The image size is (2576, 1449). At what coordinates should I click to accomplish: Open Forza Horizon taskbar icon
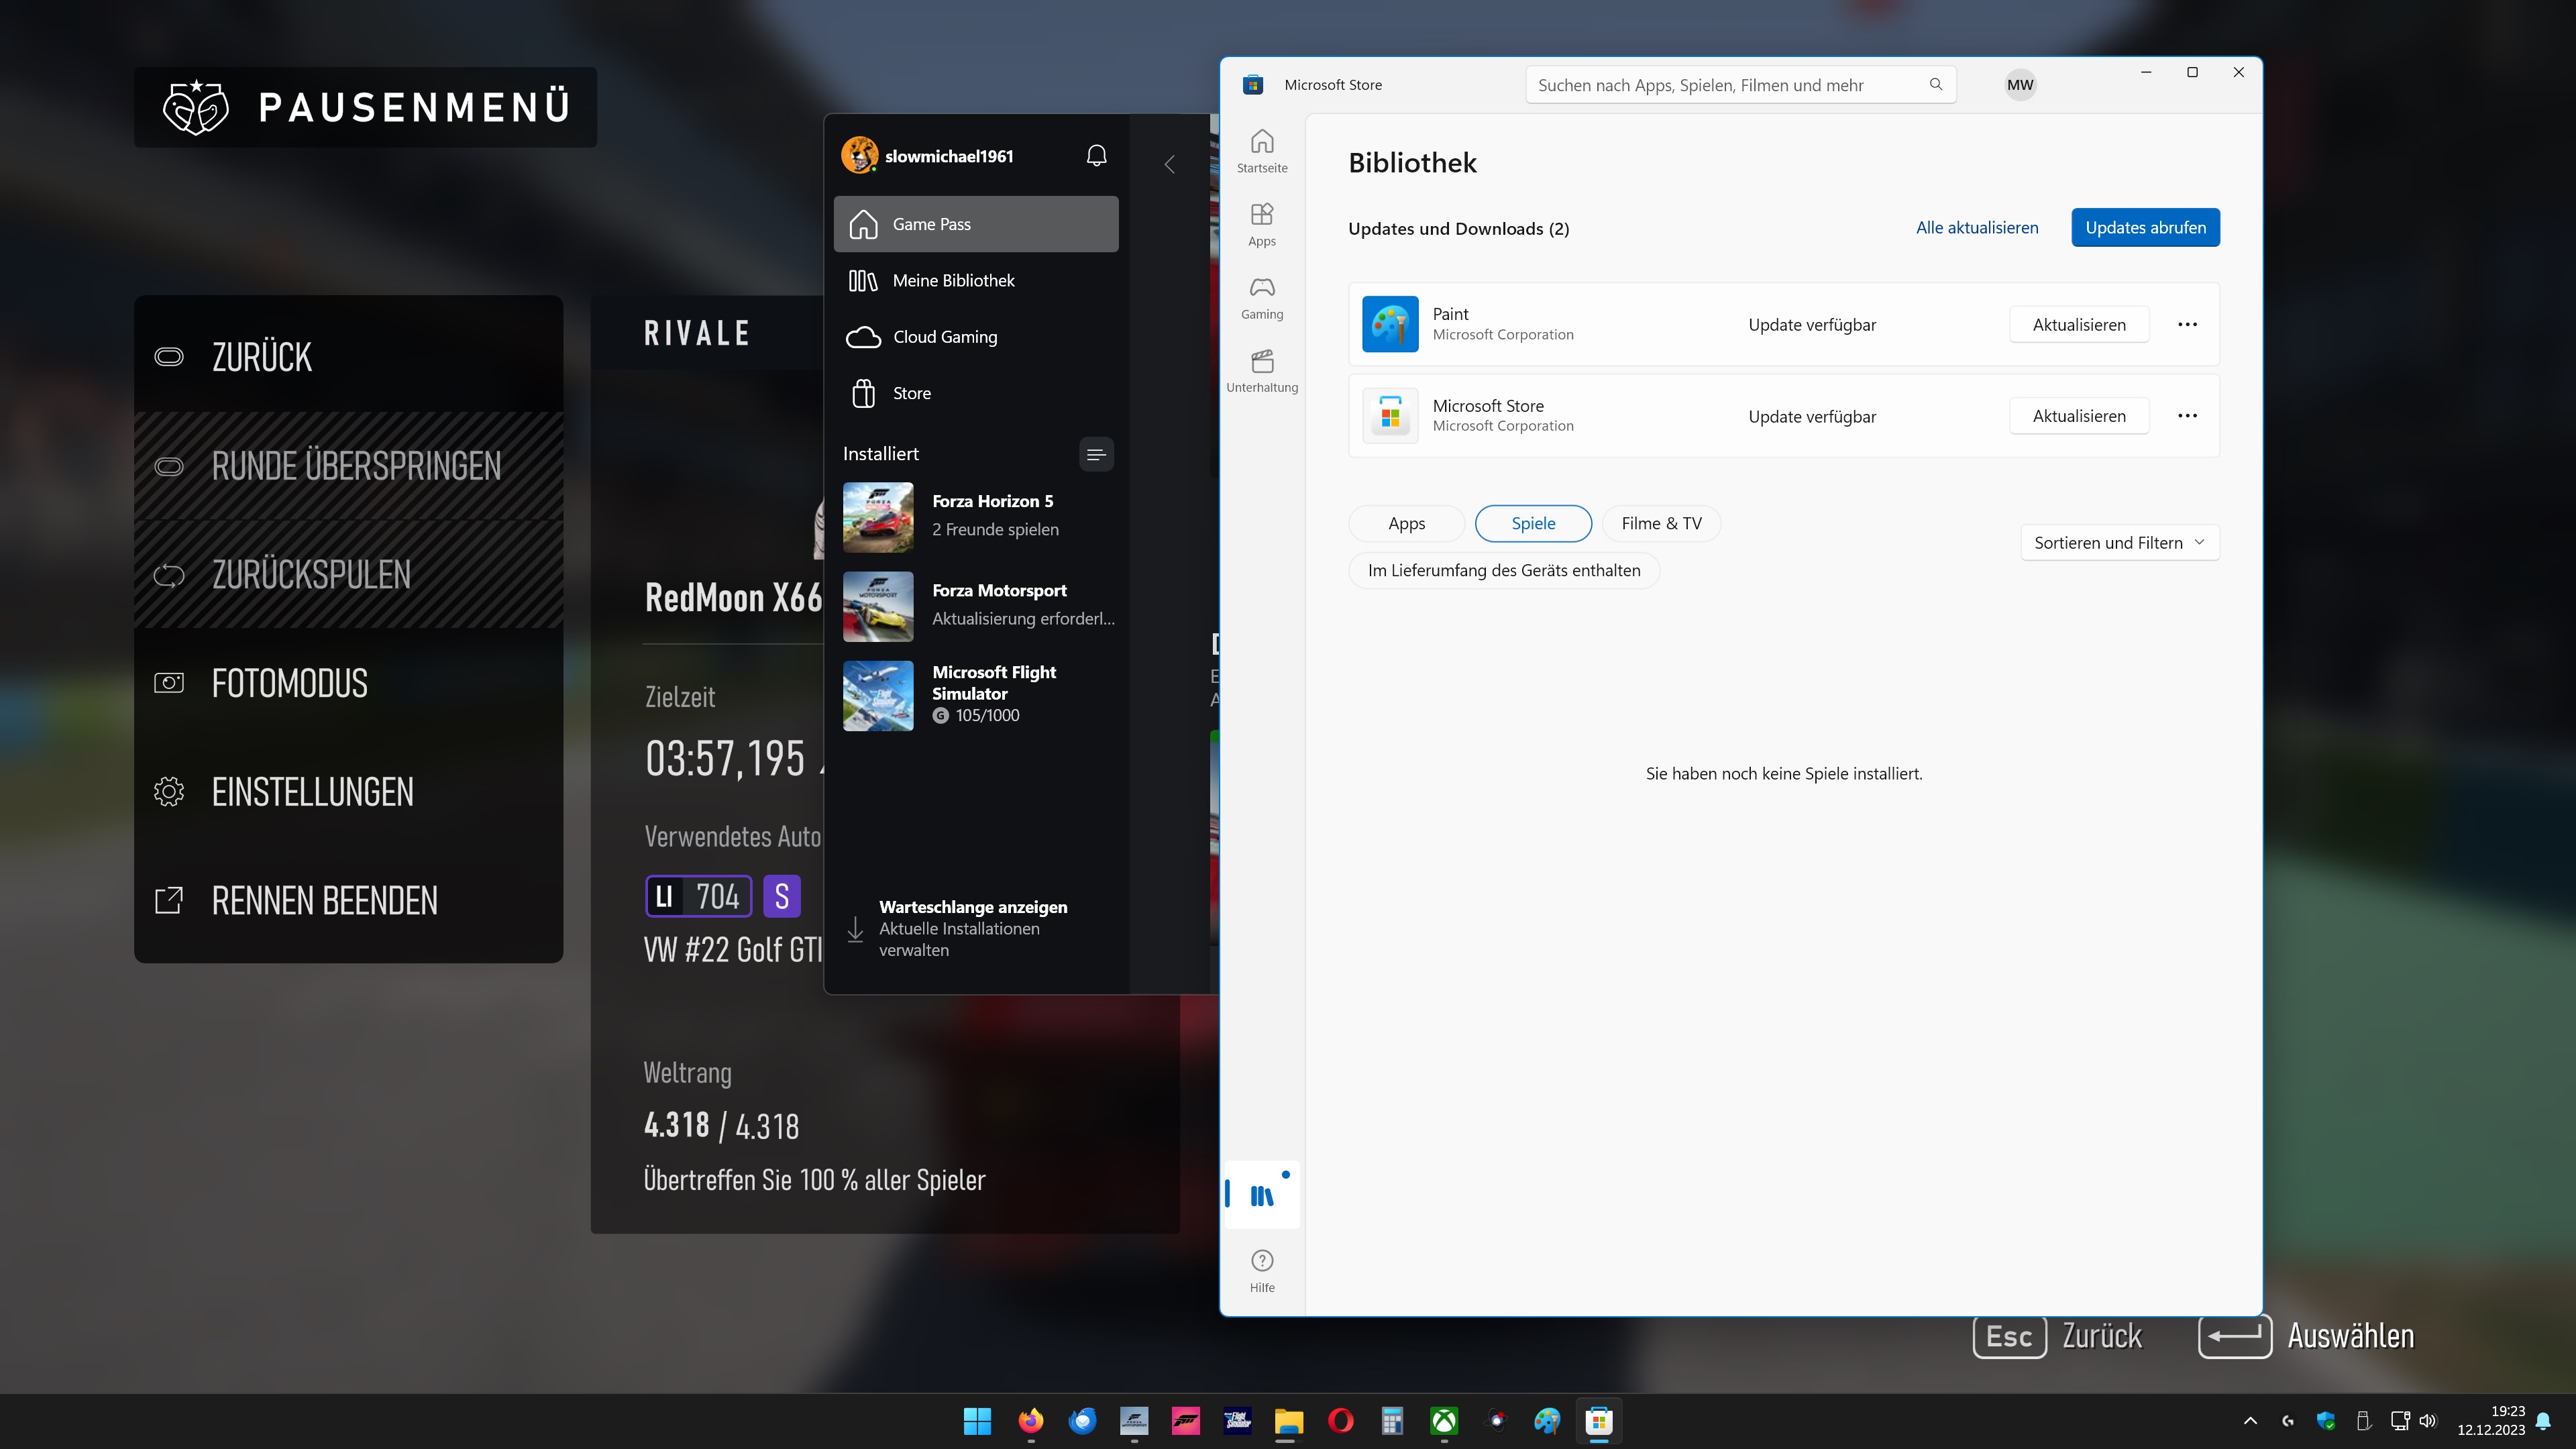pos(1186,1421)
